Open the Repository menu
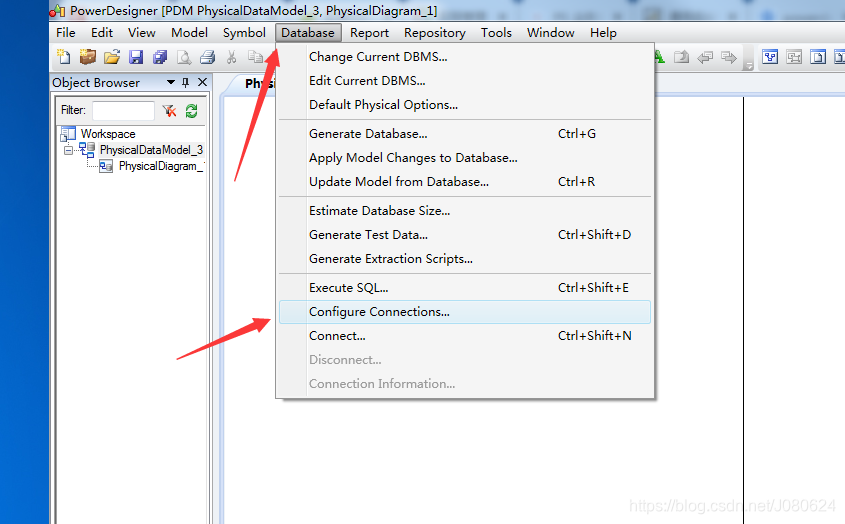The height and width of the screenshot is (524, 845). point(434,33)
